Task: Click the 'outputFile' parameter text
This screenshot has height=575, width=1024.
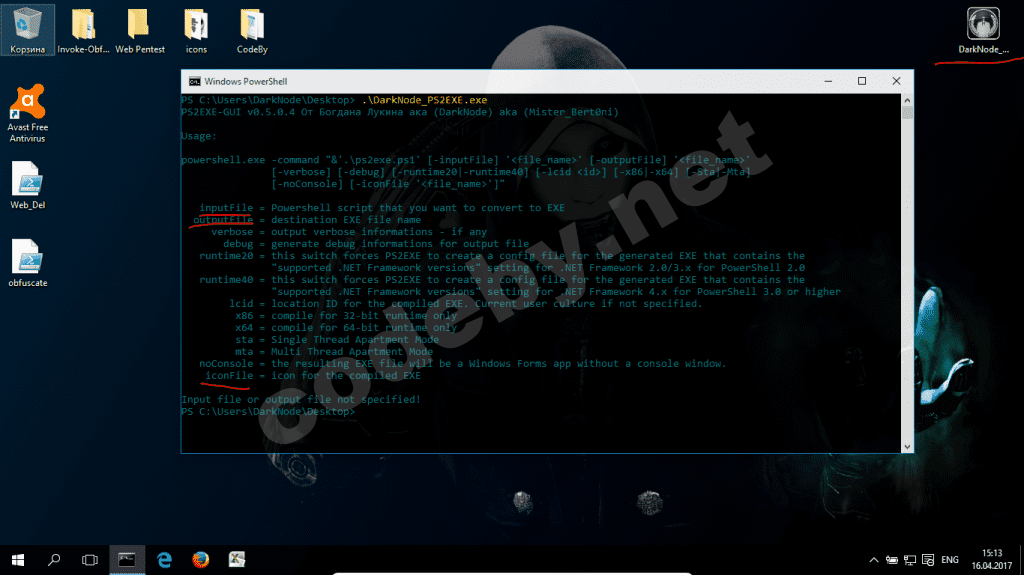Action: click(223, 220)
